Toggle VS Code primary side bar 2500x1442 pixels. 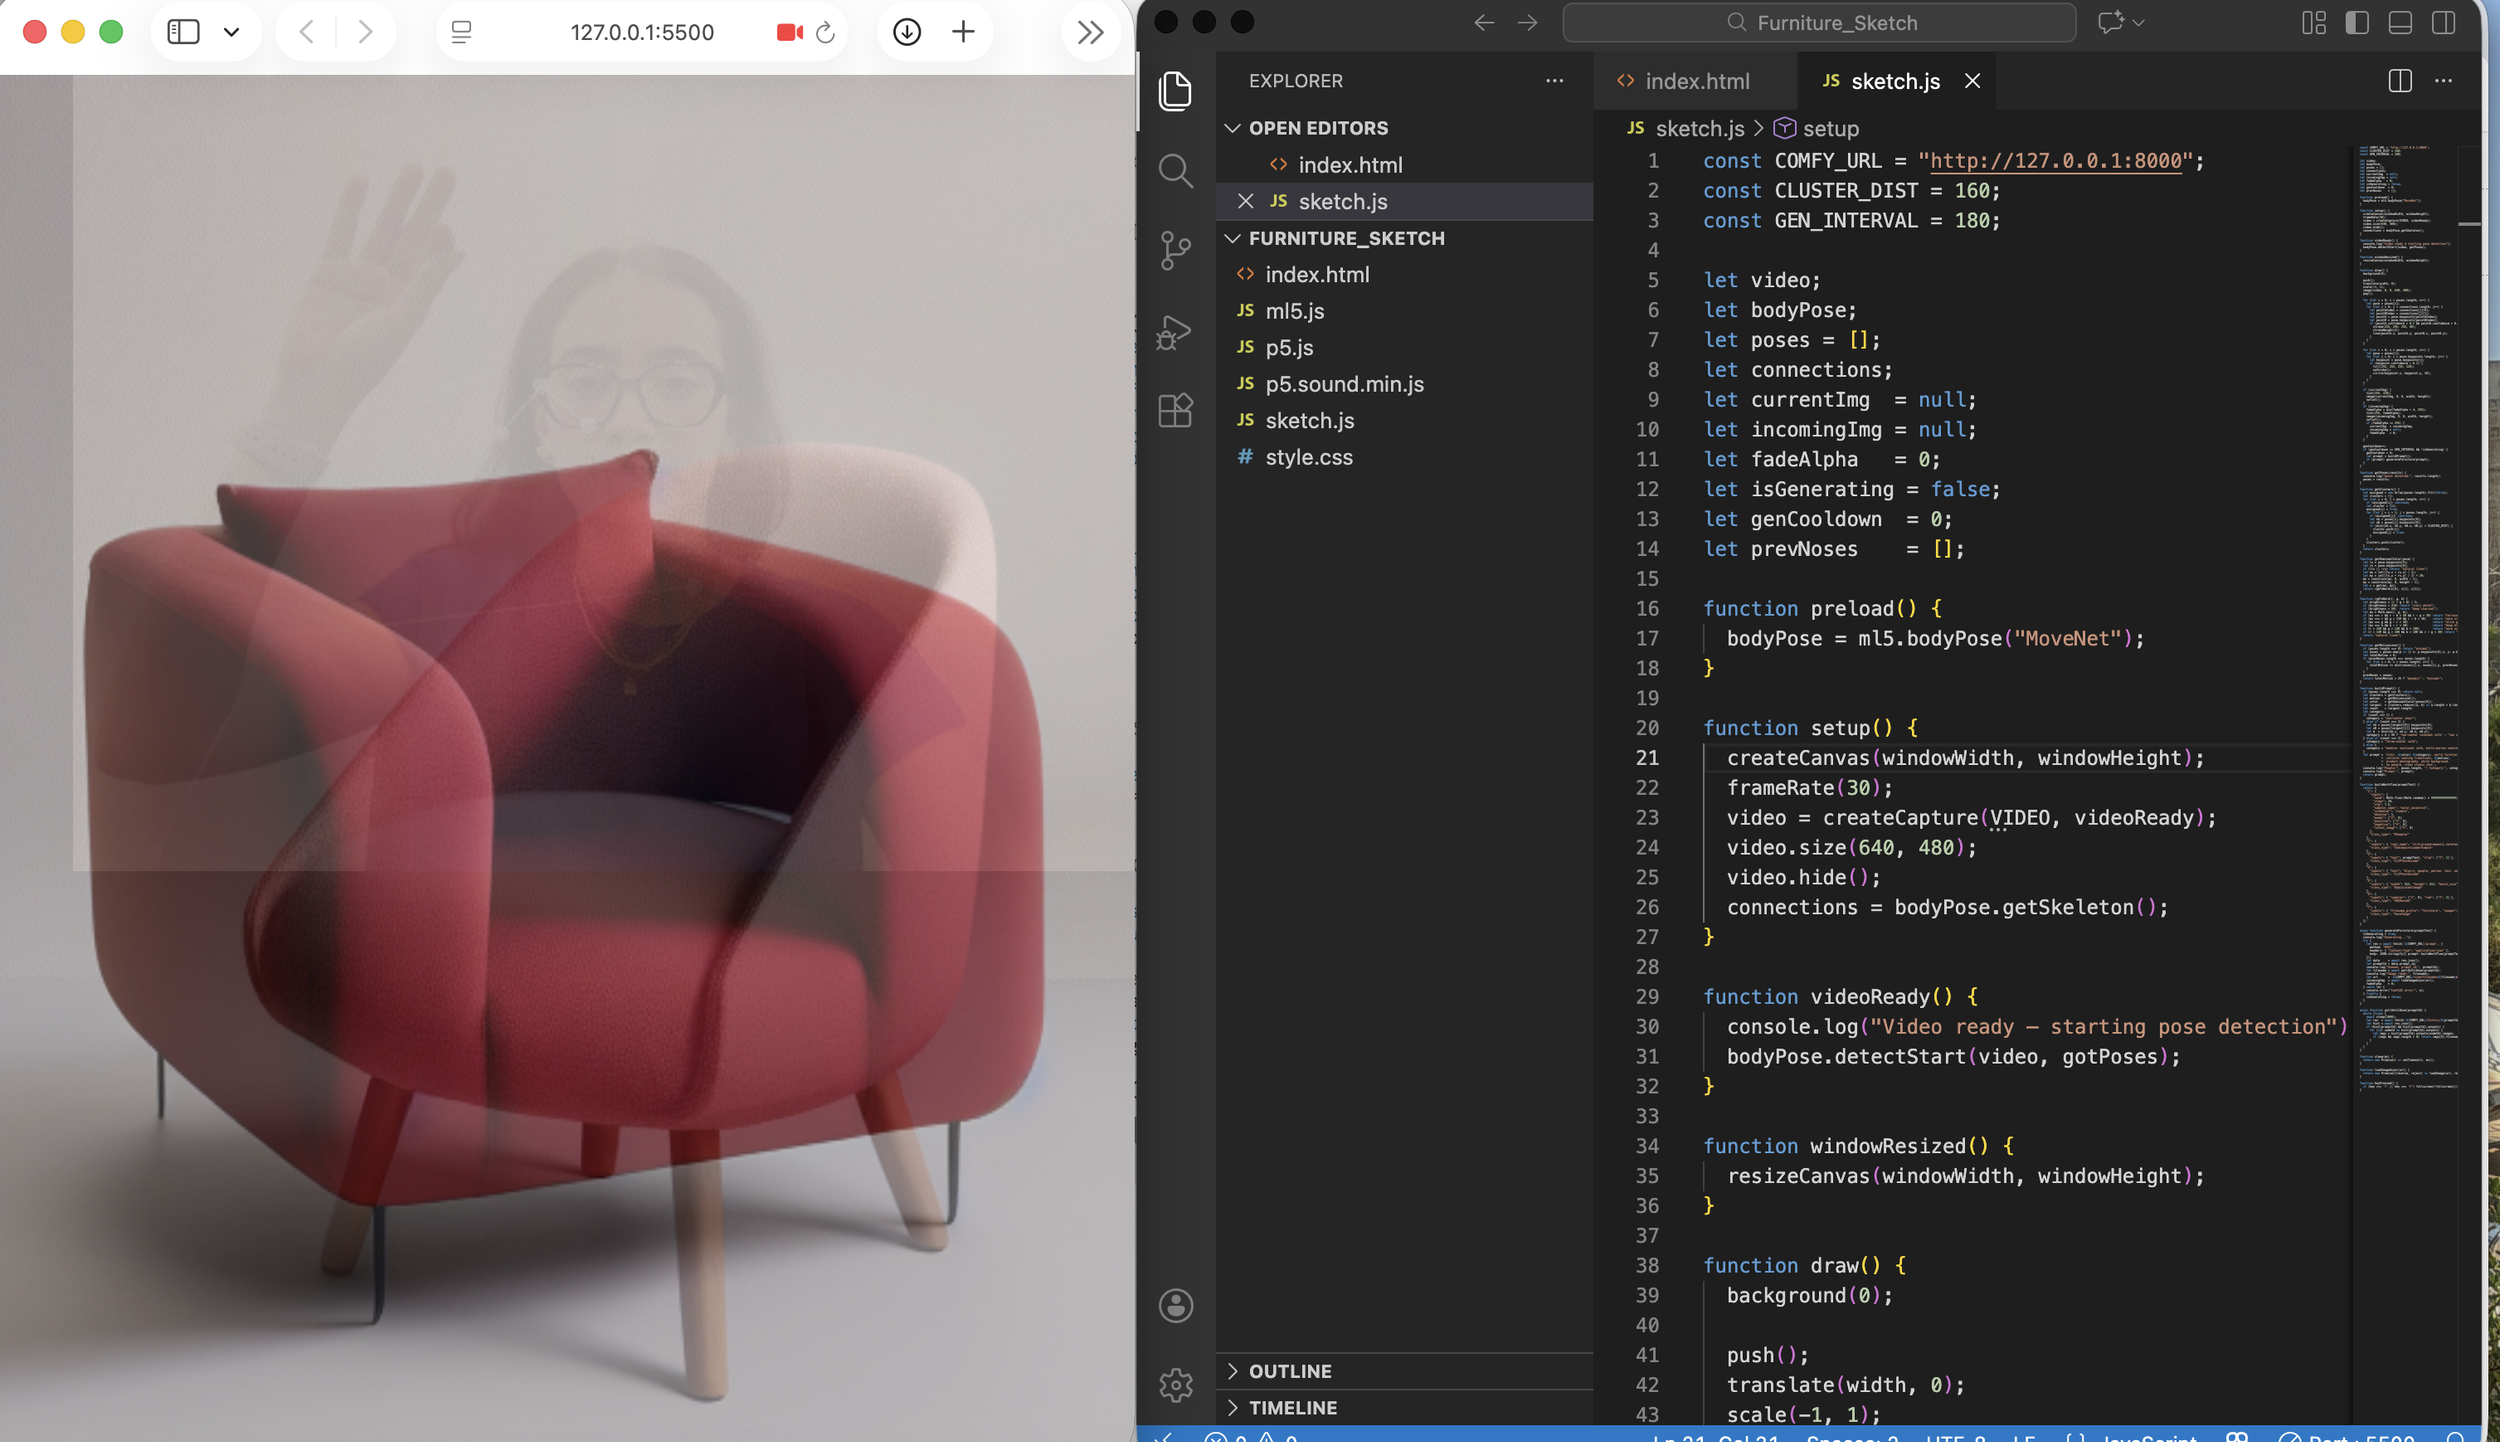pos(2357,23)
